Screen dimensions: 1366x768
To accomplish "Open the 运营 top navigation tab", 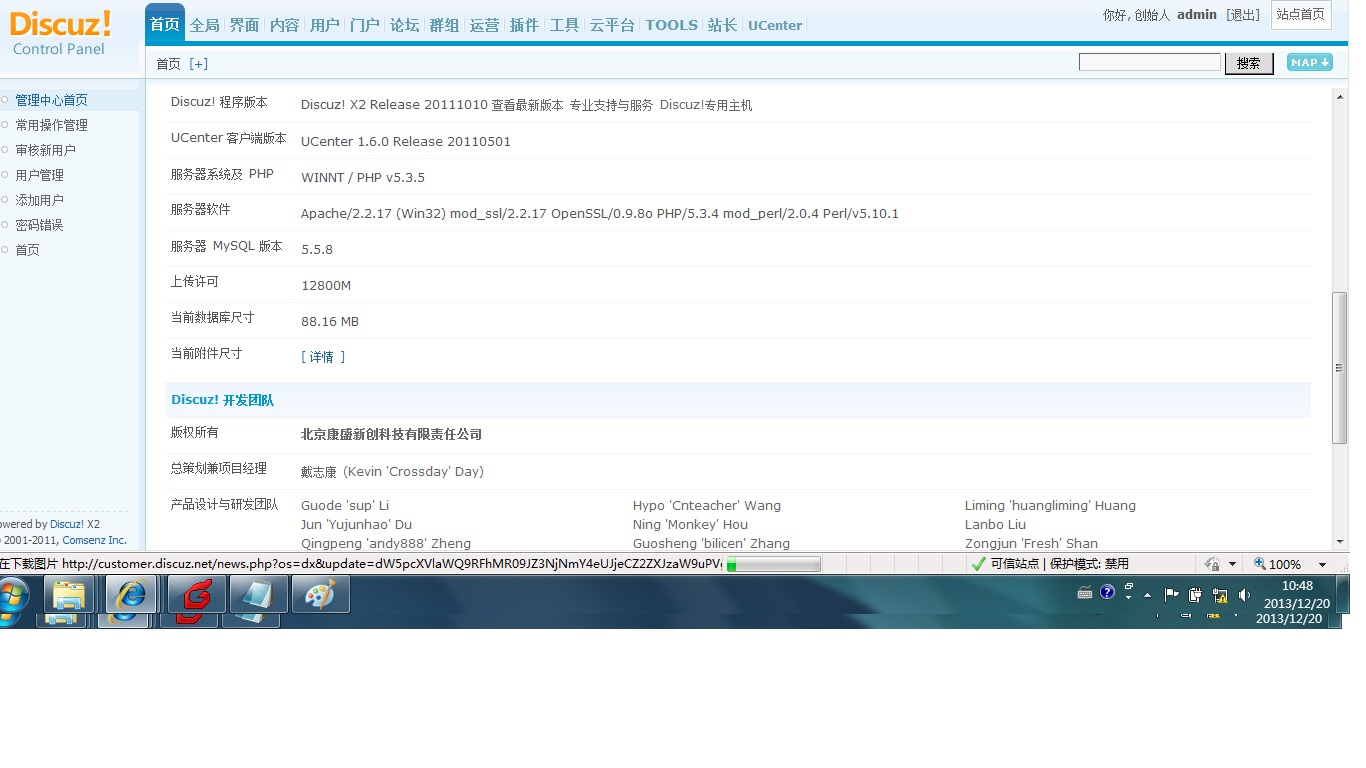I will [x=484, y=25].
